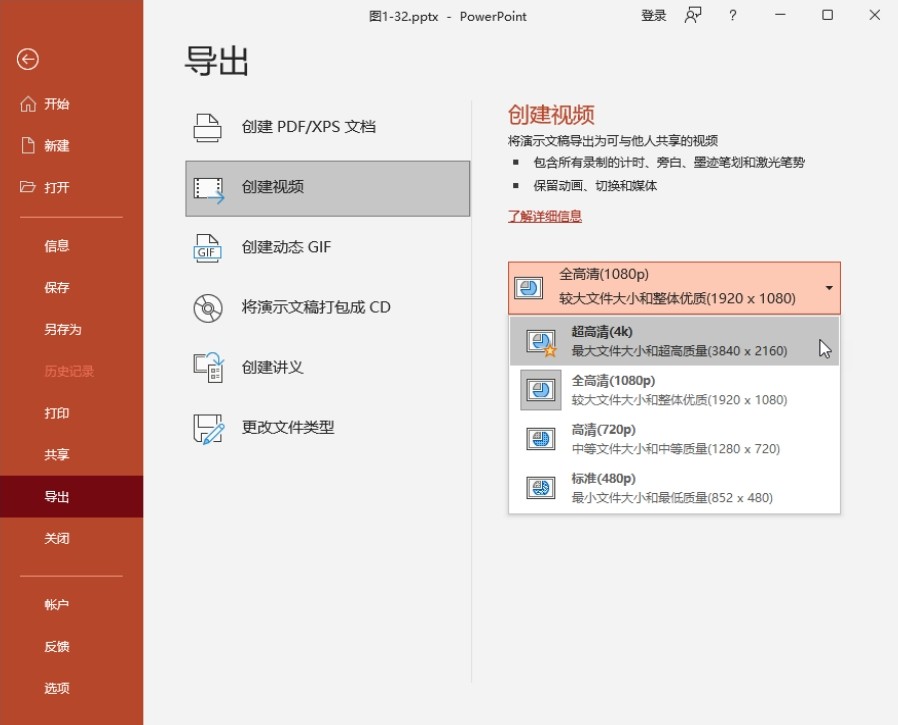Image resolution: width=898 pixels, height=725 pixels.
Task: Click the 了解详细信息 link
Action: click(545, 216)
